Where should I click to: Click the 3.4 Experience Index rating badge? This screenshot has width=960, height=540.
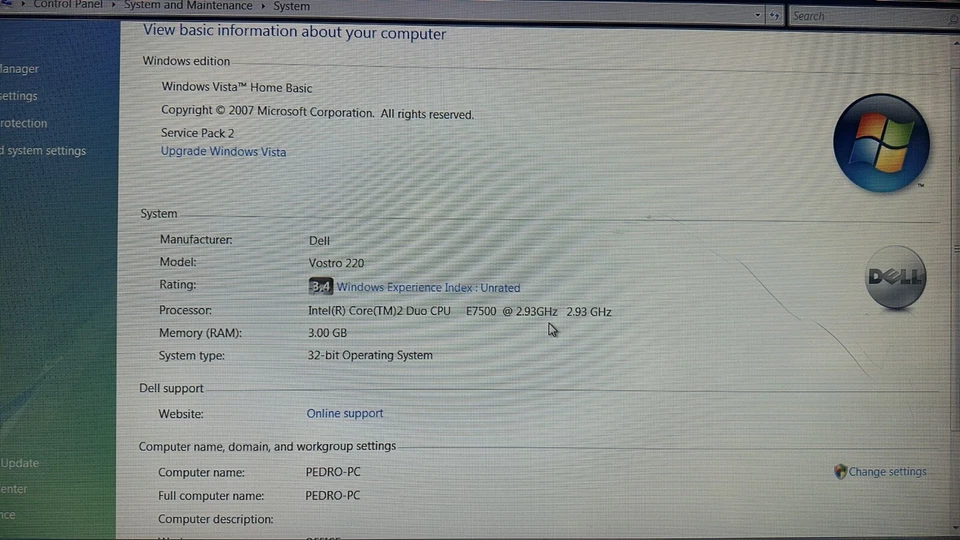tap(321, 287)
